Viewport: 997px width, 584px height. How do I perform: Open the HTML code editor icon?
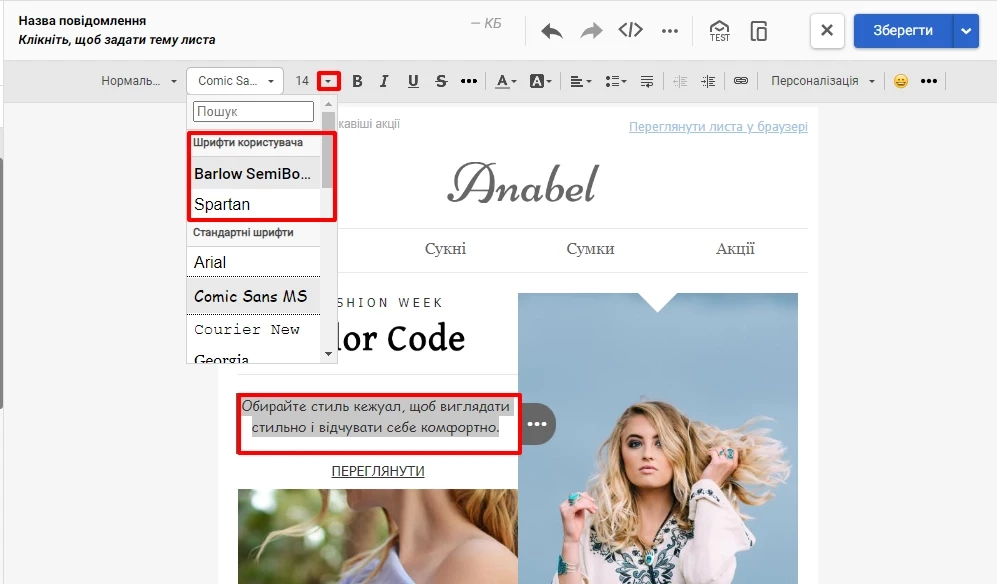coord(630,30)
